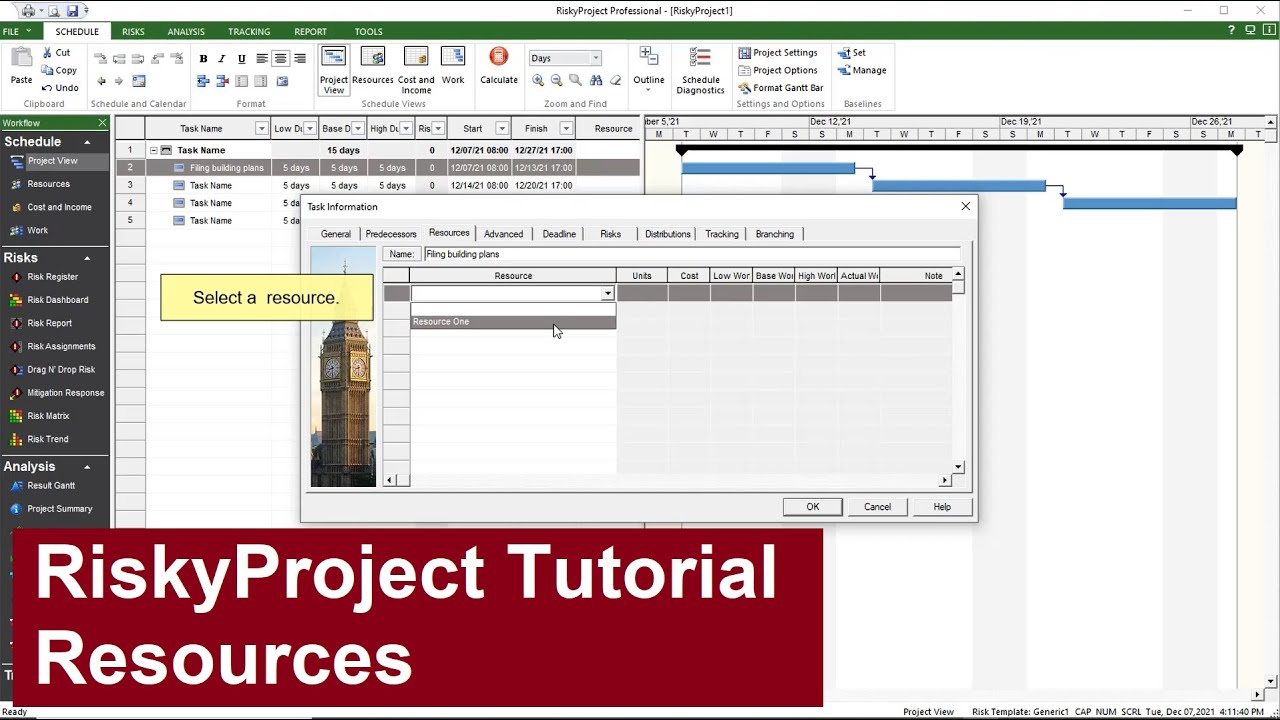Open Result Gantt in Analysis section

(51, 486)
